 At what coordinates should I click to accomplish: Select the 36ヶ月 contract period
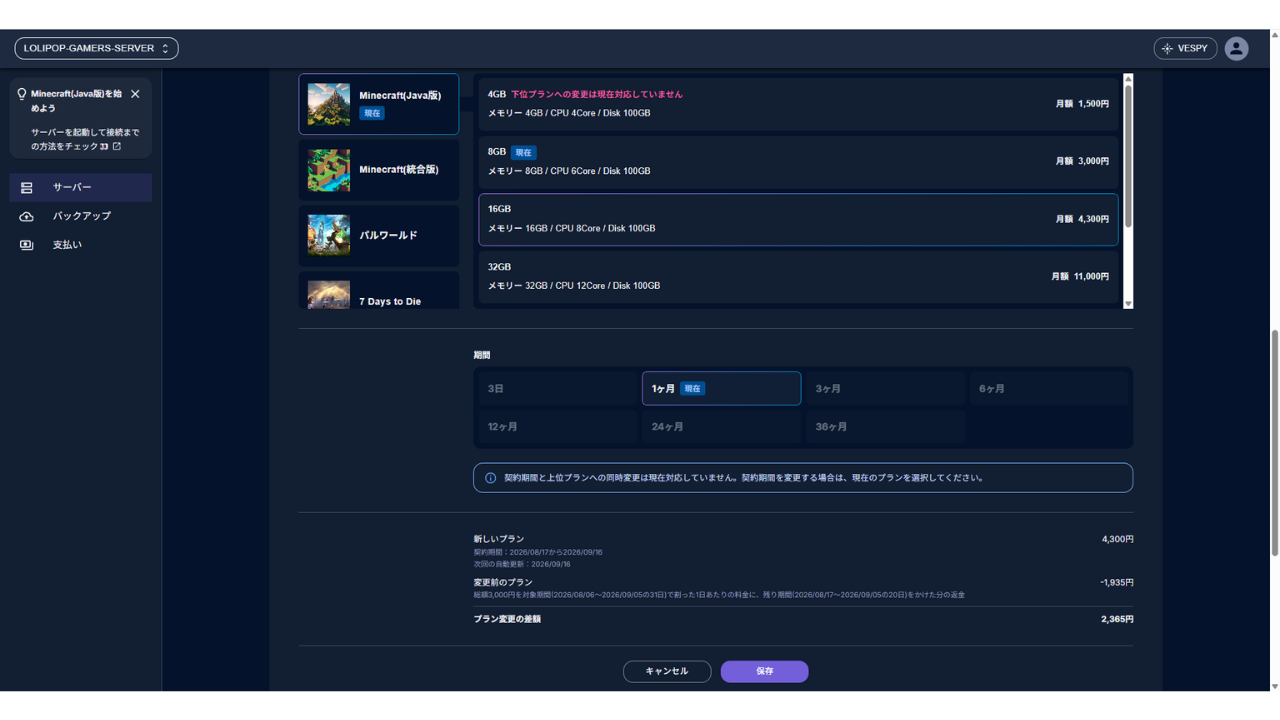[x=885, y=427]
